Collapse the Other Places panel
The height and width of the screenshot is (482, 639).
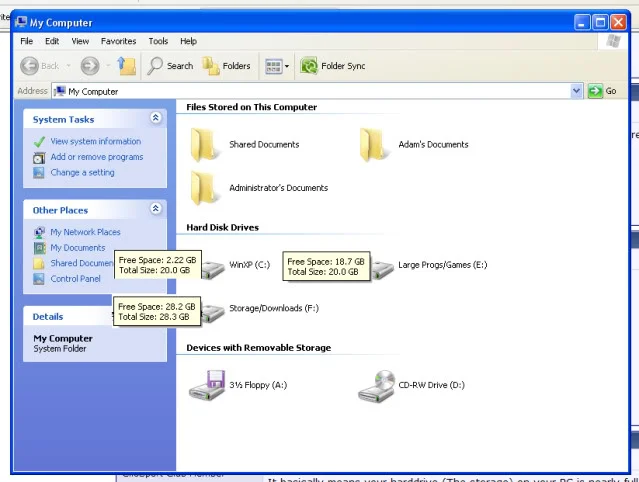click(x=156, y=209)
